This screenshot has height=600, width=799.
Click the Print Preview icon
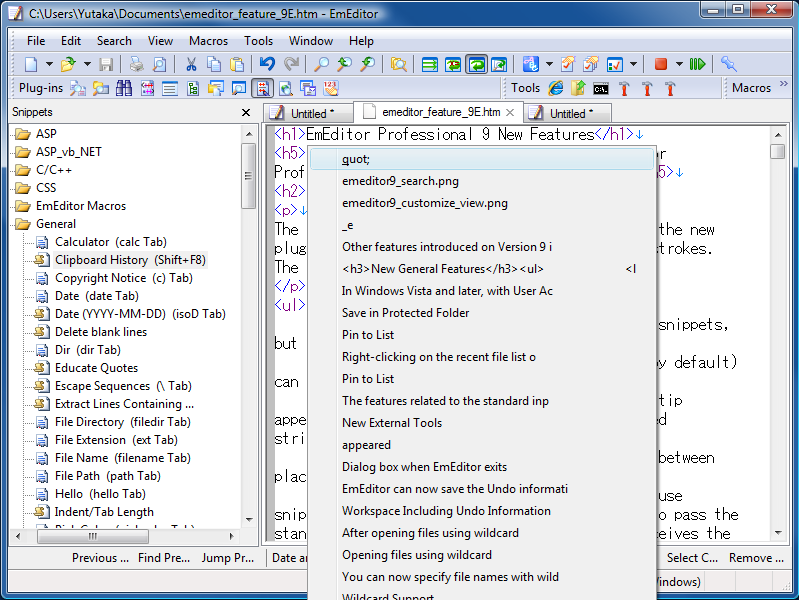coord(159,64)
